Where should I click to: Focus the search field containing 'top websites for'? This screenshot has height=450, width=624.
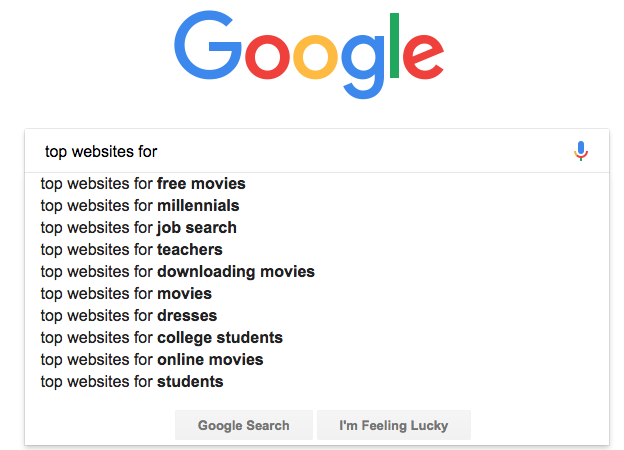(x=300, y=152)
